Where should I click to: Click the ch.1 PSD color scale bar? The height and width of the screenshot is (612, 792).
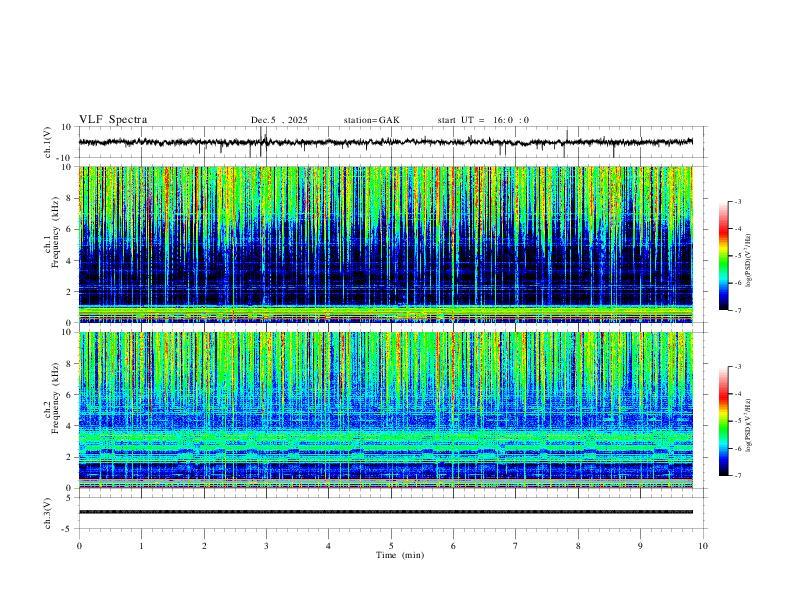point(724,256)
